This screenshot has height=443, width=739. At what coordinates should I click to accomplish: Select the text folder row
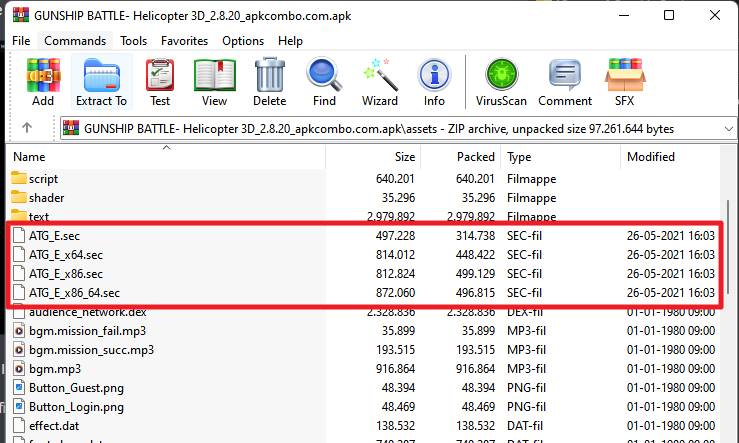(x=363, y=216)
